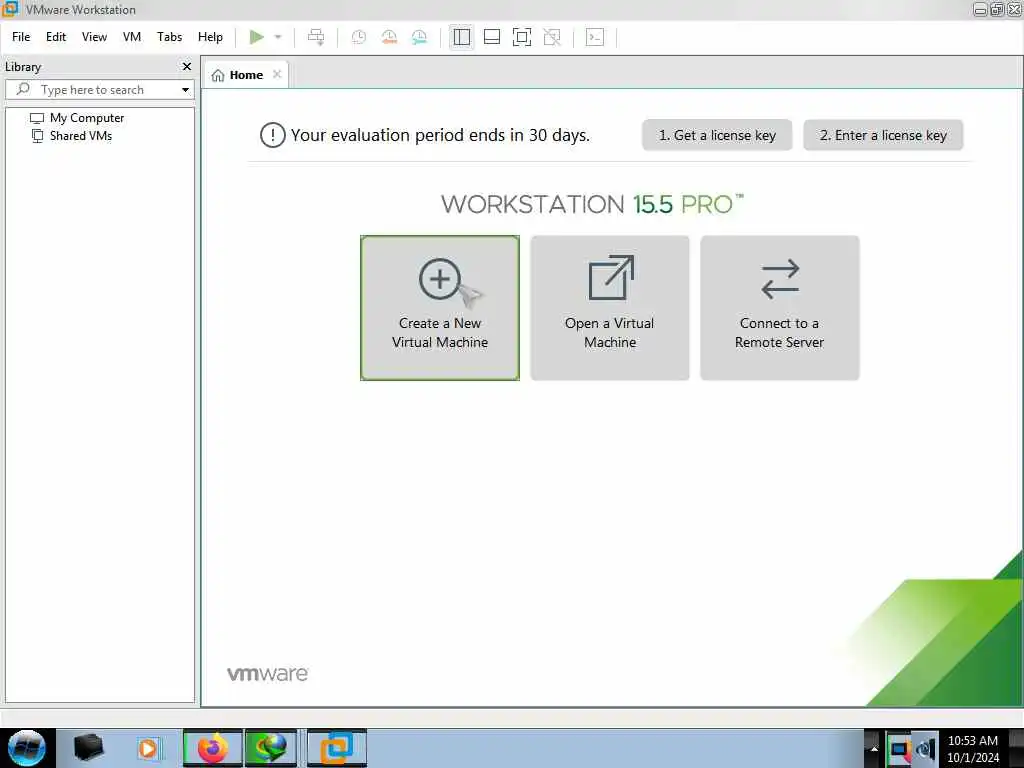Click the green Power On play icon

pyautogui.click(x=257, y=37)
